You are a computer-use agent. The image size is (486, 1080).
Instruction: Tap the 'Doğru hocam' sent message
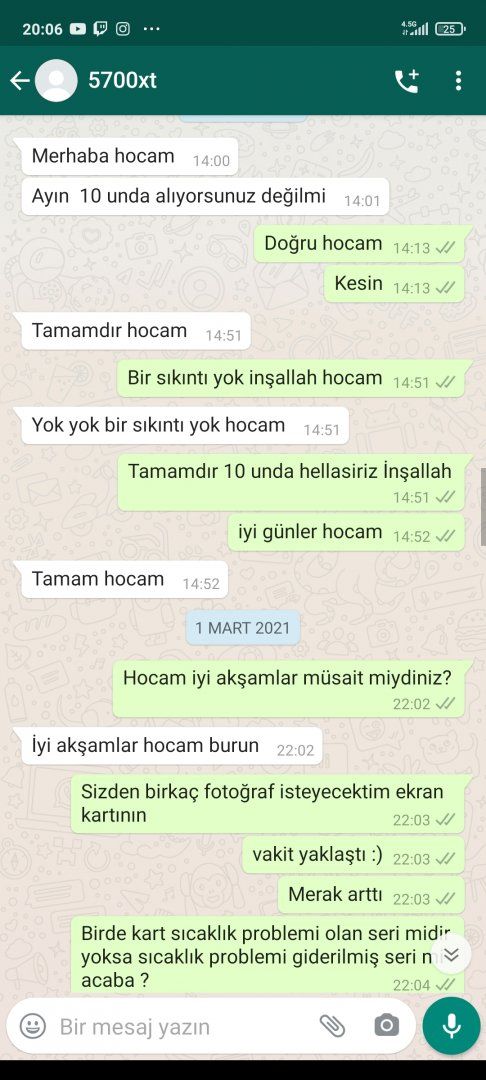(x=359, y=244)
